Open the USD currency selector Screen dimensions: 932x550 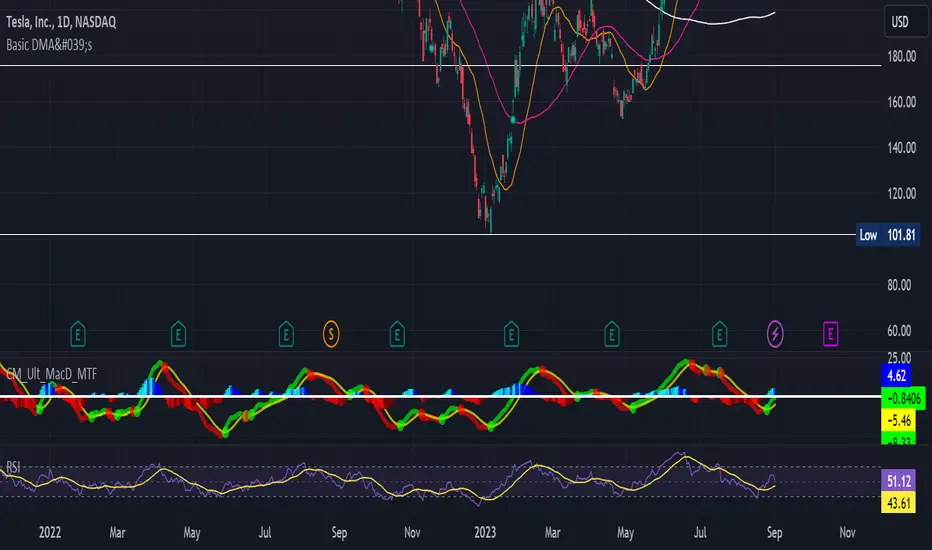[905, 22]
